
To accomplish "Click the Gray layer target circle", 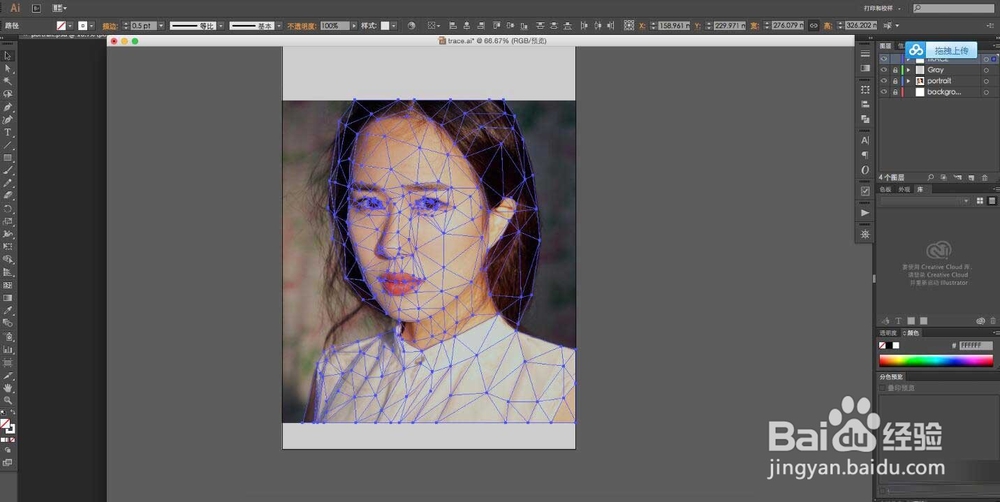I will tap(986, 70).
